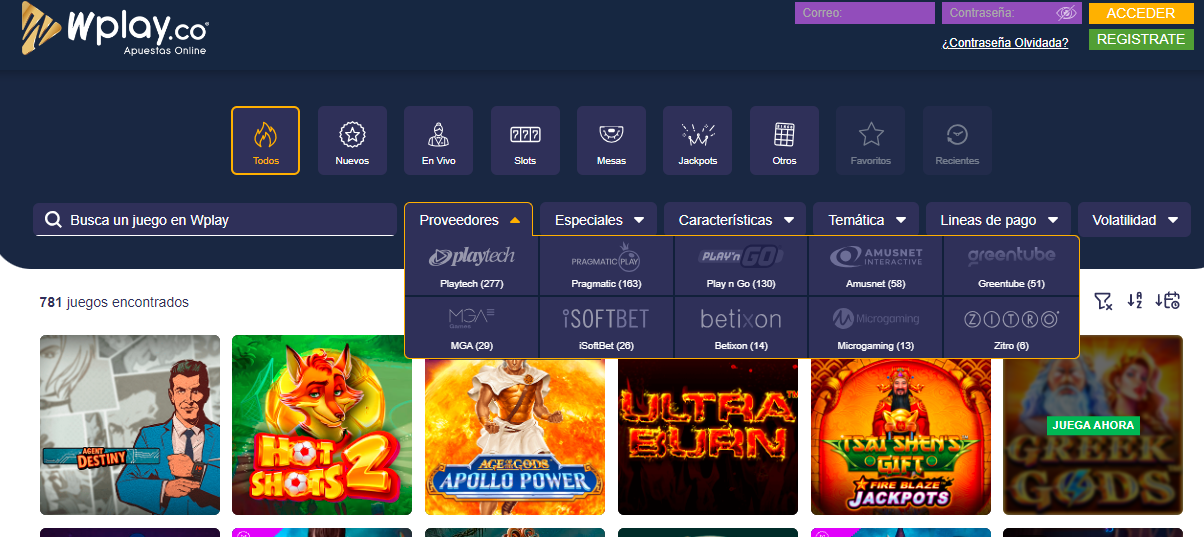
Task: Expand the Especiales dropdown
Action: 598,220
